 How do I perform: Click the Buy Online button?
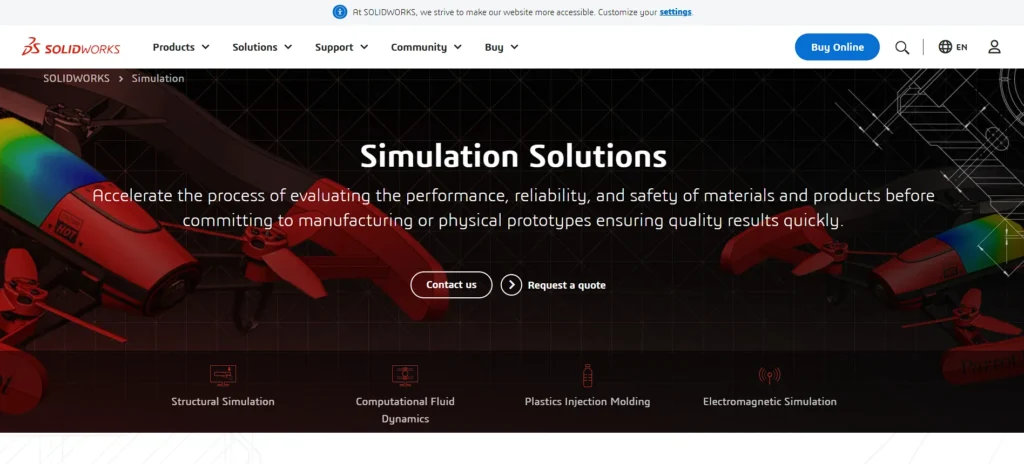tap(837, 47)
